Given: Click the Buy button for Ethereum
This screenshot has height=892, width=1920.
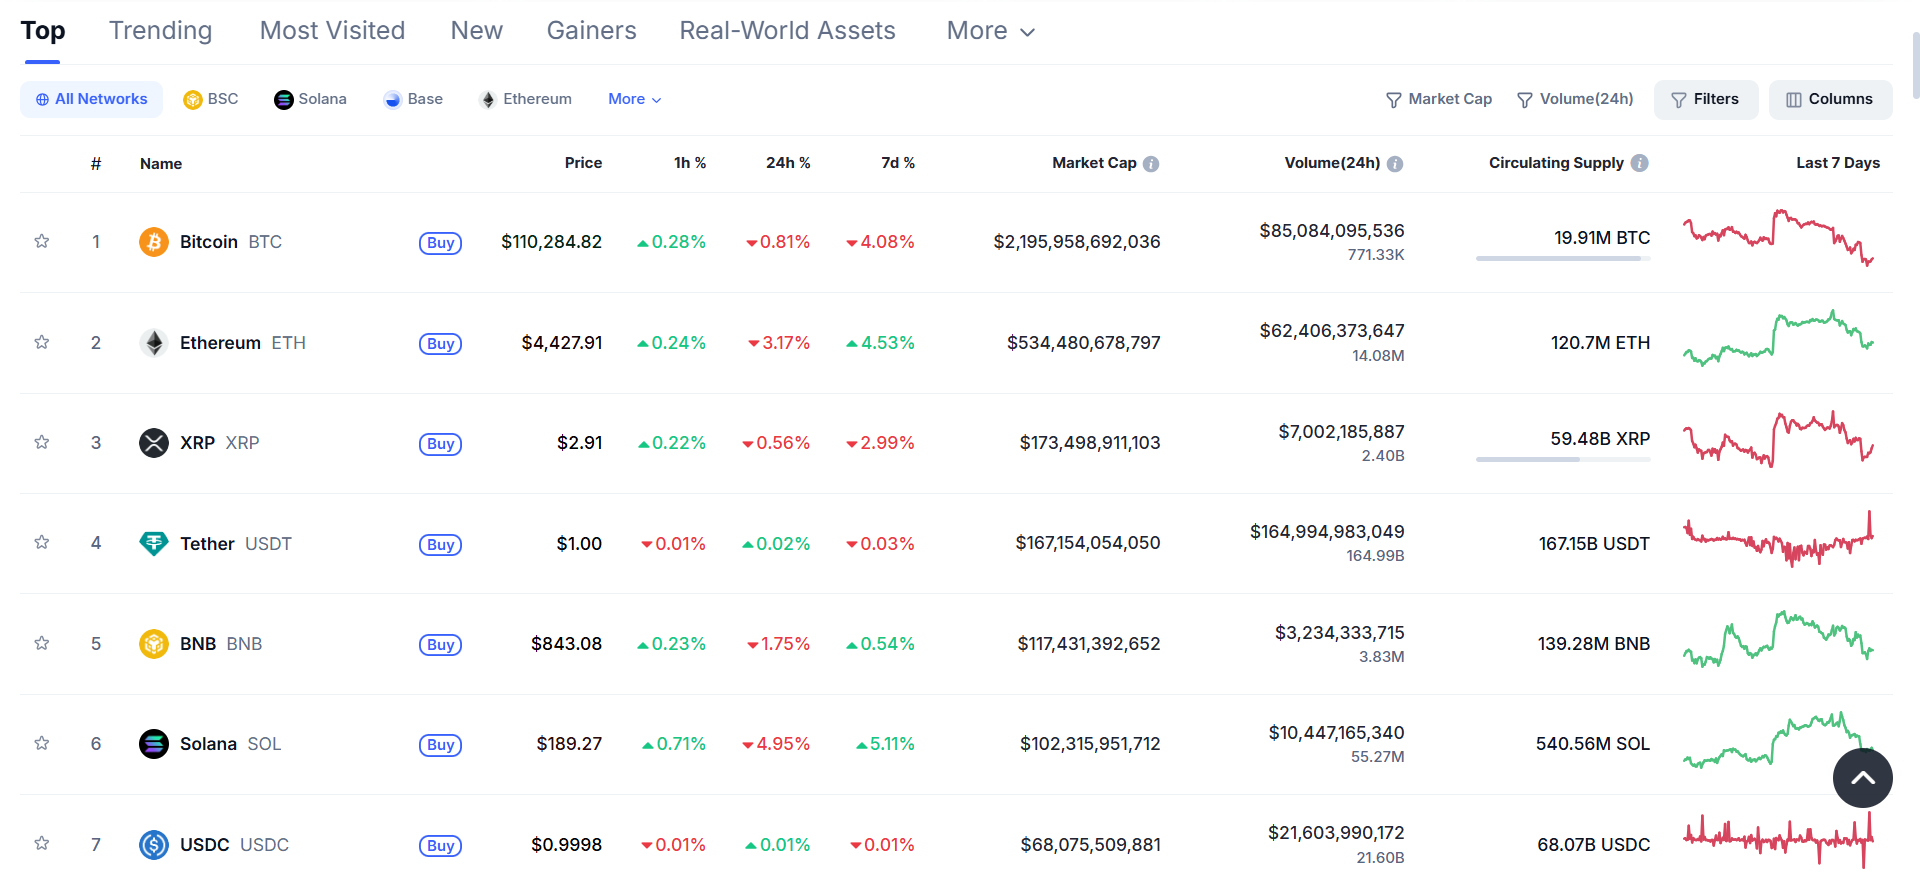Looking at the screenshot, I should tap(440, 344).
